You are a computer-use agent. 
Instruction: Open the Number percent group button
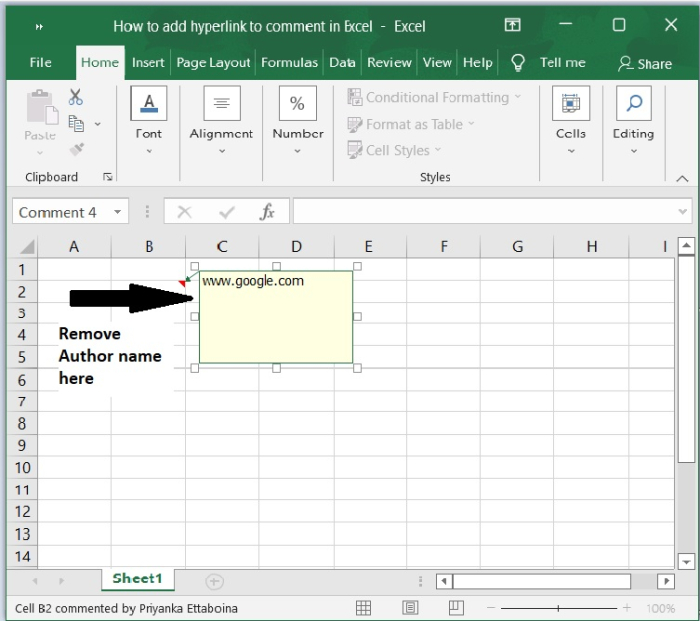point(298,103)
